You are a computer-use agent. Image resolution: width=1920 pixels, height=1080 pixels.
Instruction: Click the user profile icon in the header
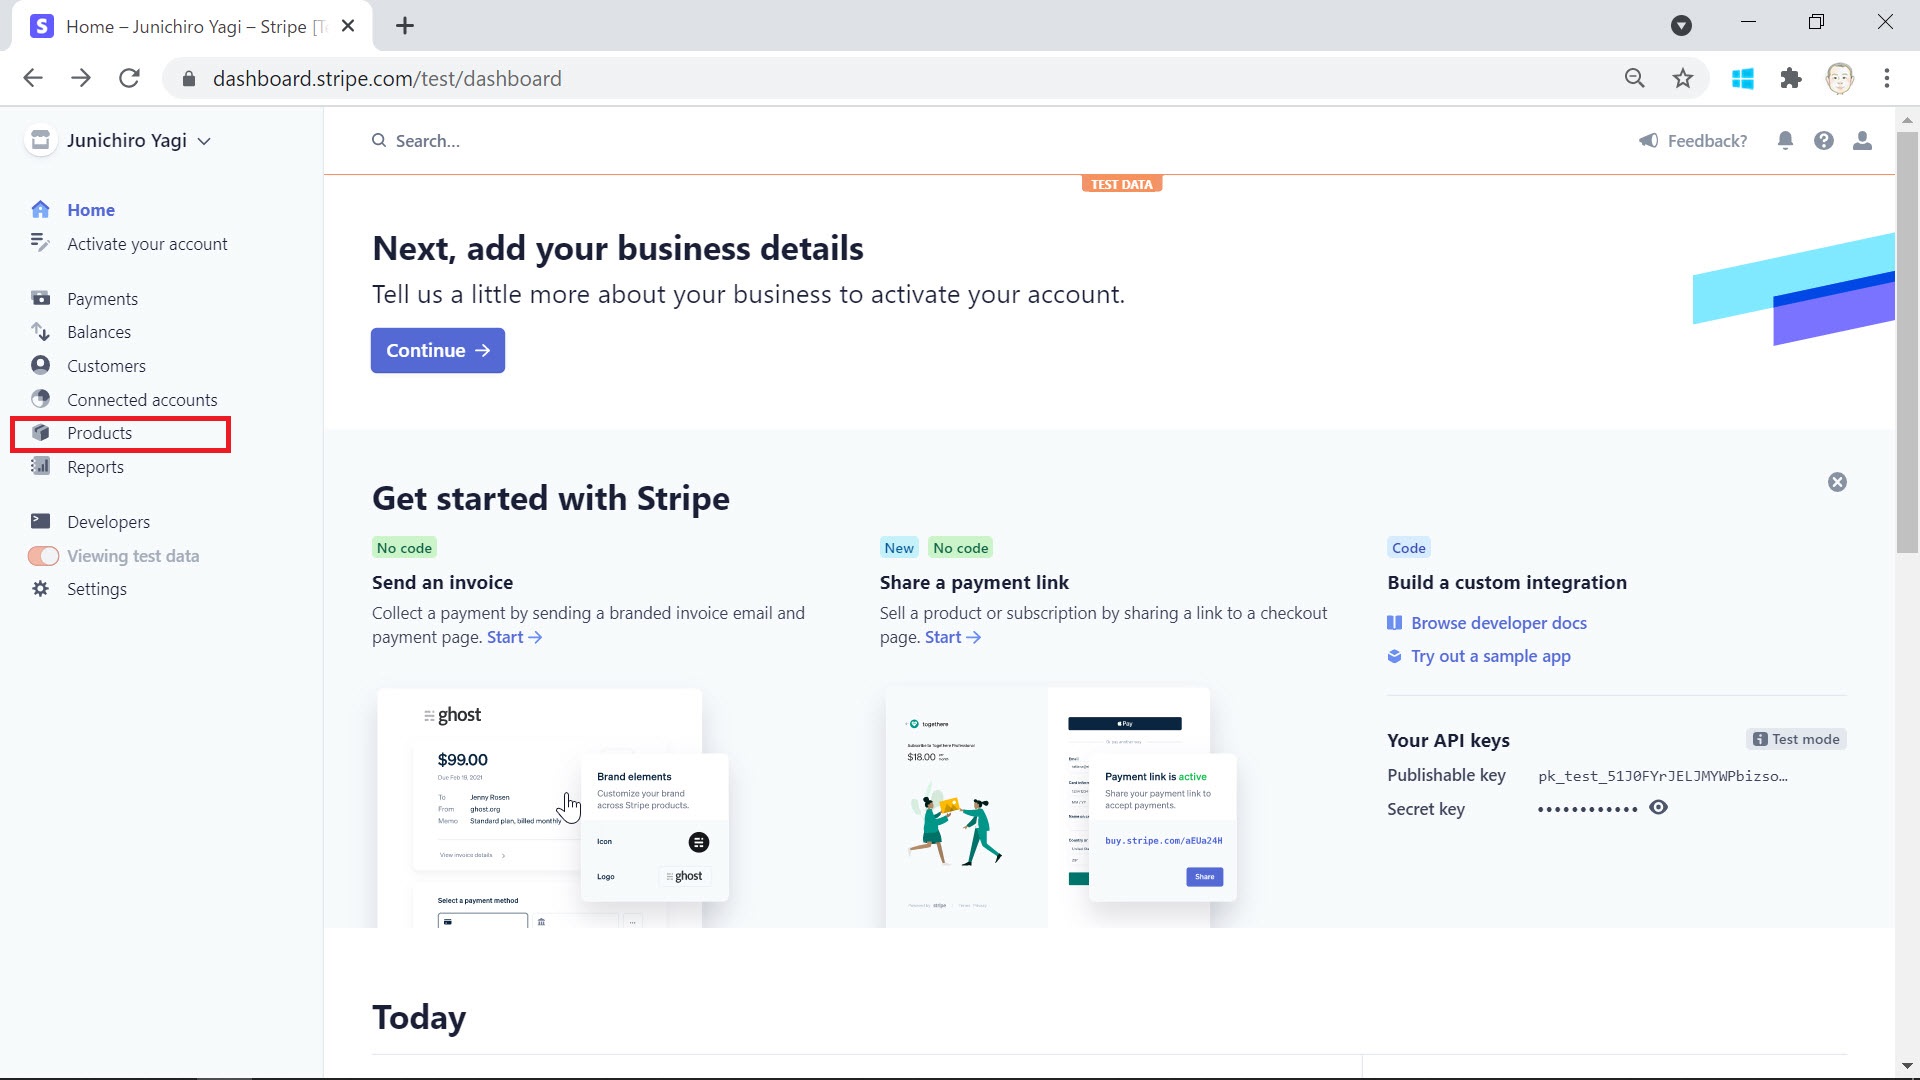pos(1862,141)
